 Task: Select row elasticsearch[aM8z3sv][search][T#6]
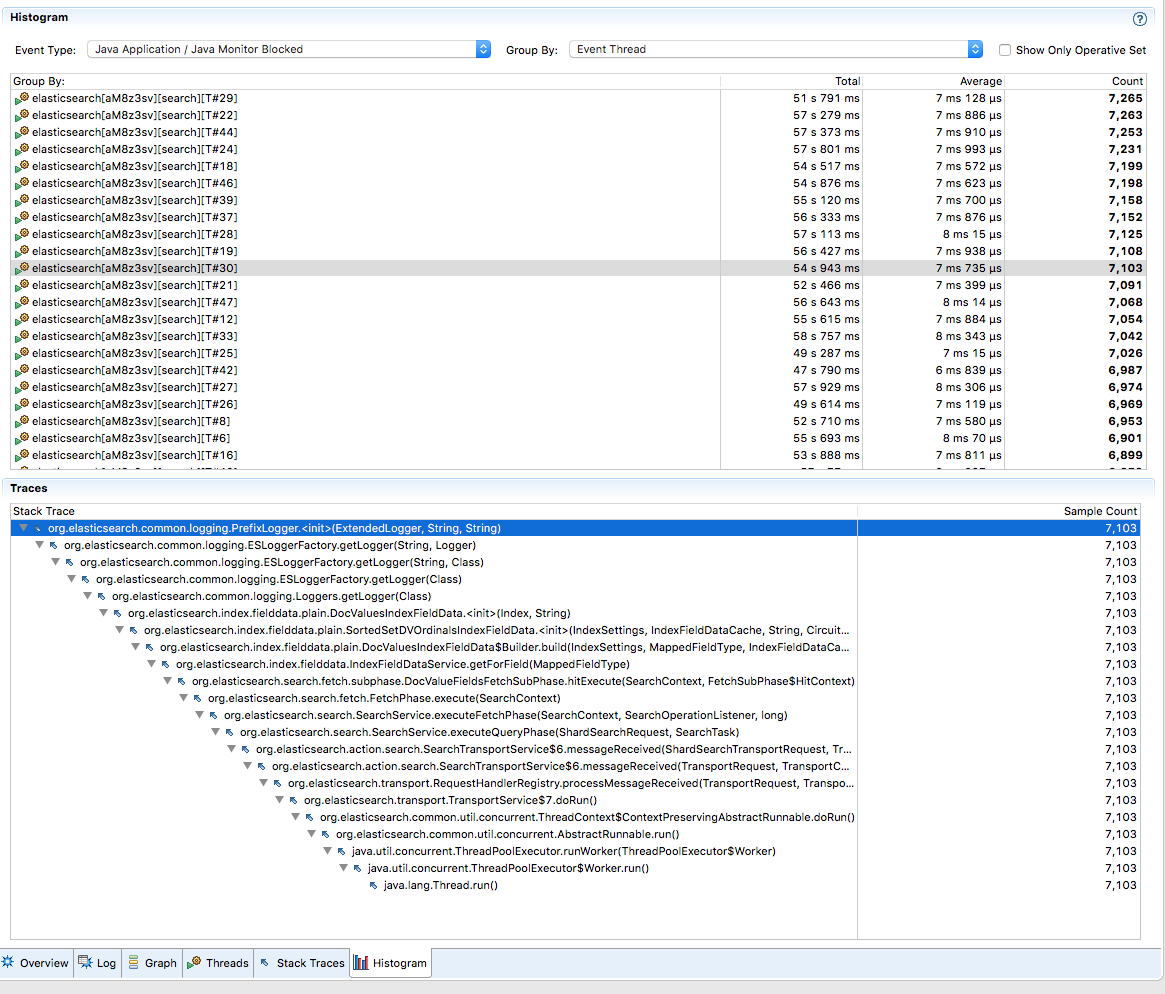(578, 438)
